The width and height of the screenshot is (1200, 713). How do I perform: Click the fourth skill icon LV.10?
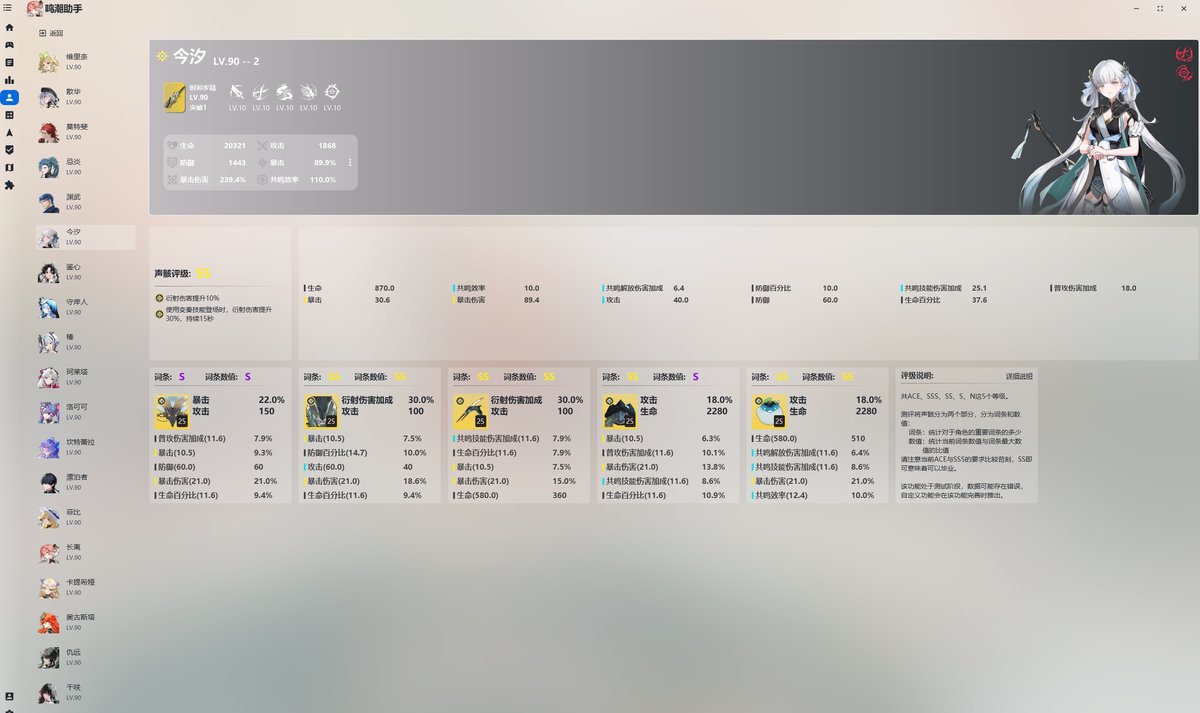(x=308, y=92)
